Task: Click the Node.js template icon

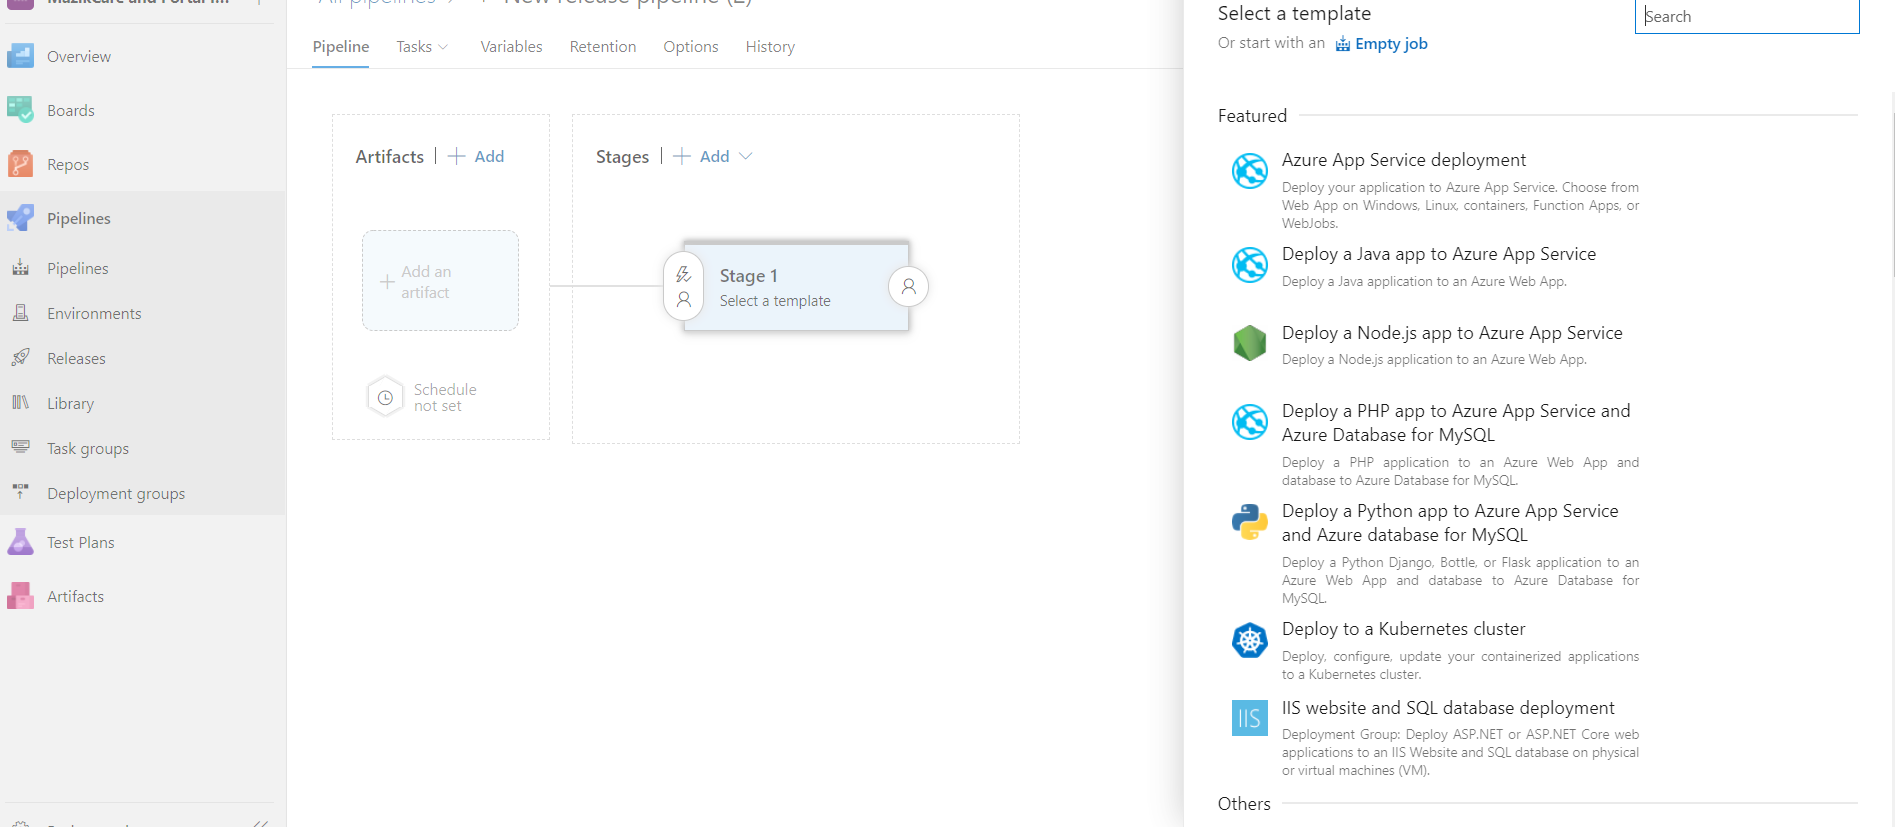Action: (1249, 343)
